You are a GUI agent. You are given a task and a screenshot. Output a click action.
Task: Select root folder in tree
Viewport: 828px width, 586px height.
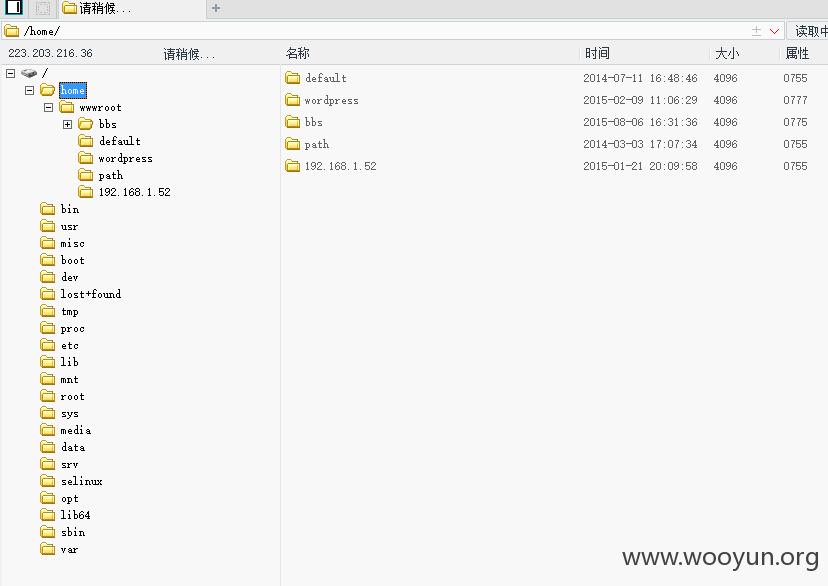tap(72, 396)
